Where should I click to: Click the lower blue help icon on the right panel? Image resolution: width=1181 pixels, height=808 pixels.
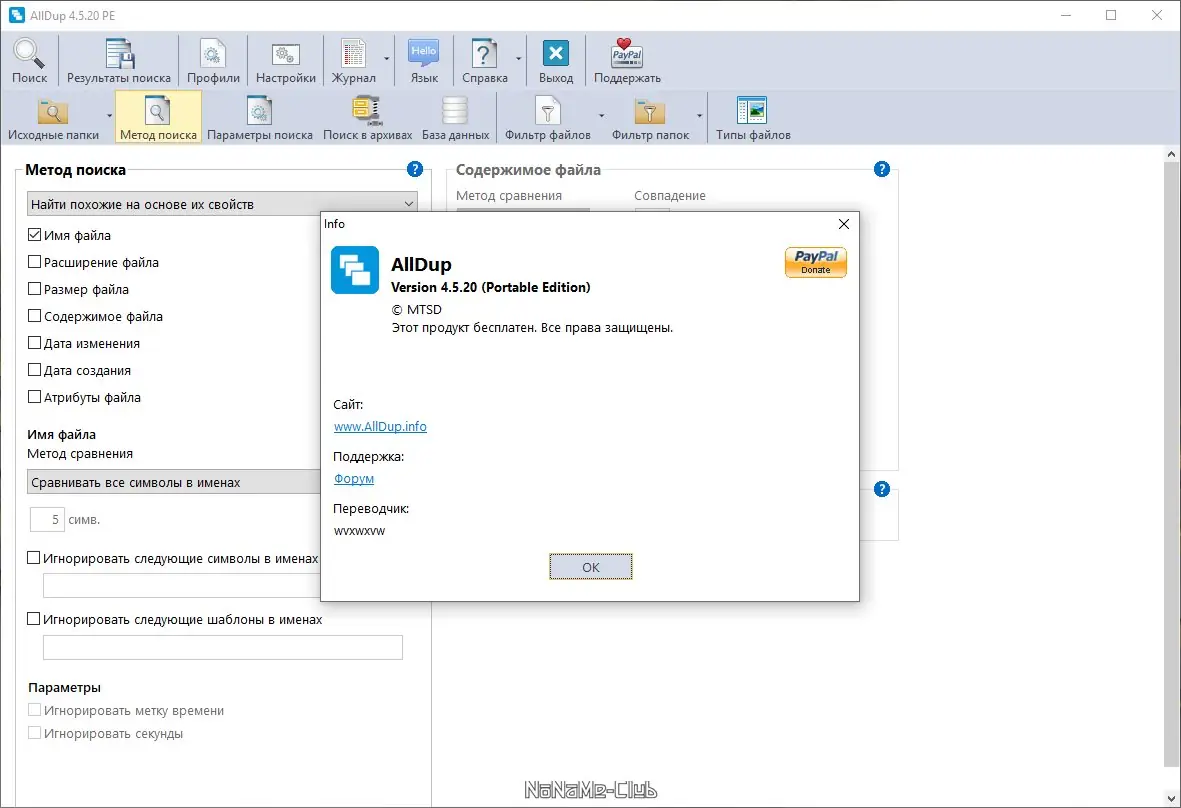(881, 489)
